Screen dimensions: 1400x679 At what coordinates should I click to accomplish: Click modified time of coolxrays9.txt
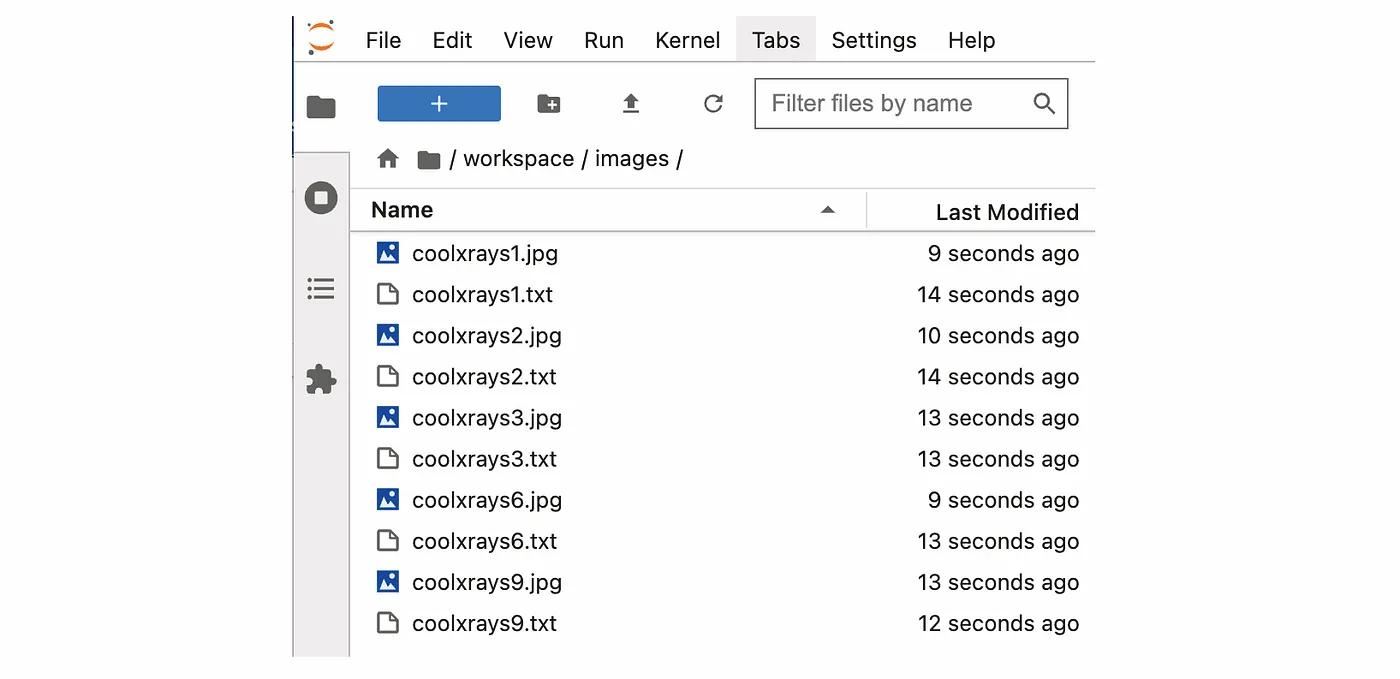point(998,624)
